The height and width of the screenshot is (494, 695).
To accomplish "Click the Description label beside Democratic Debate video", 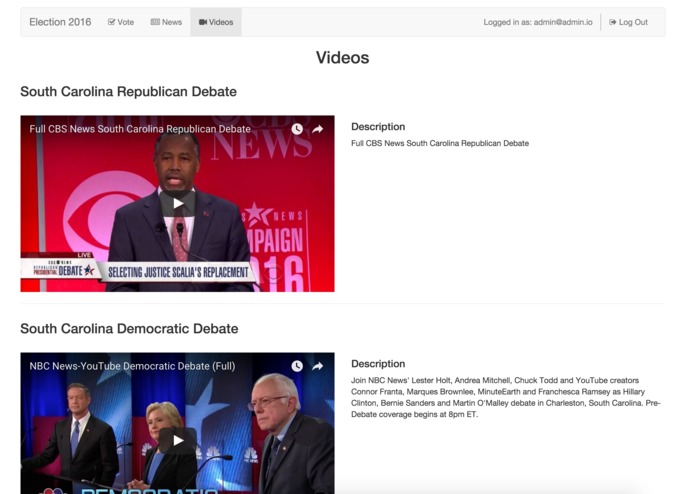I will click(378, 364).
